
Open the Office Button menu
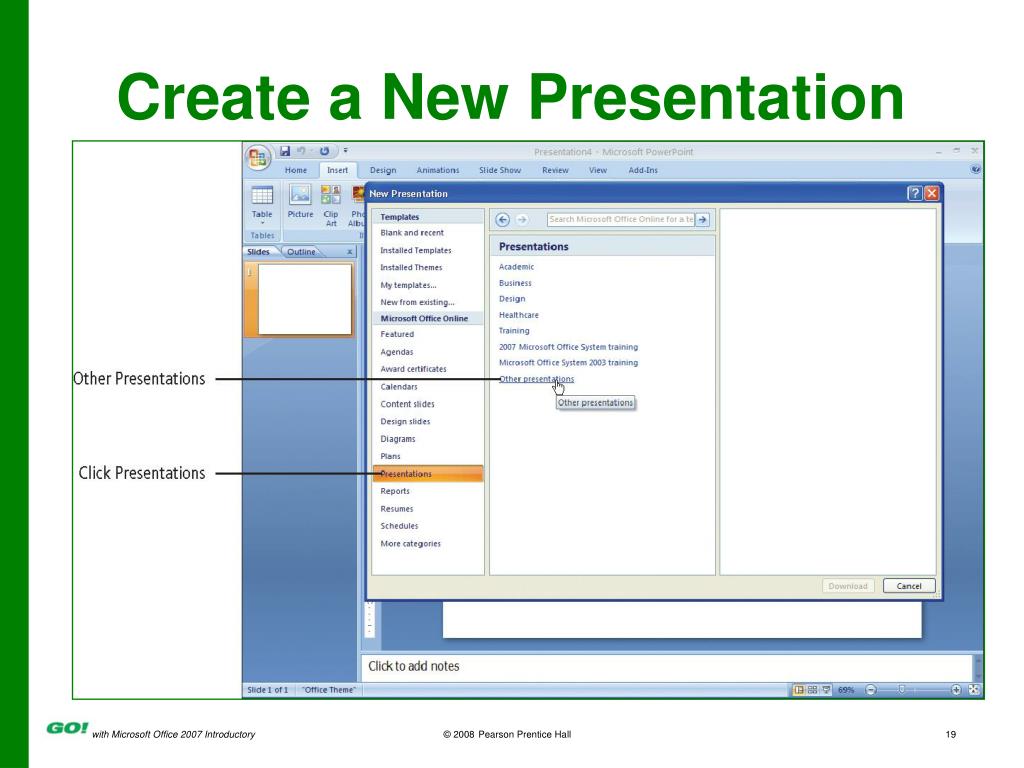tap(258, 157)
